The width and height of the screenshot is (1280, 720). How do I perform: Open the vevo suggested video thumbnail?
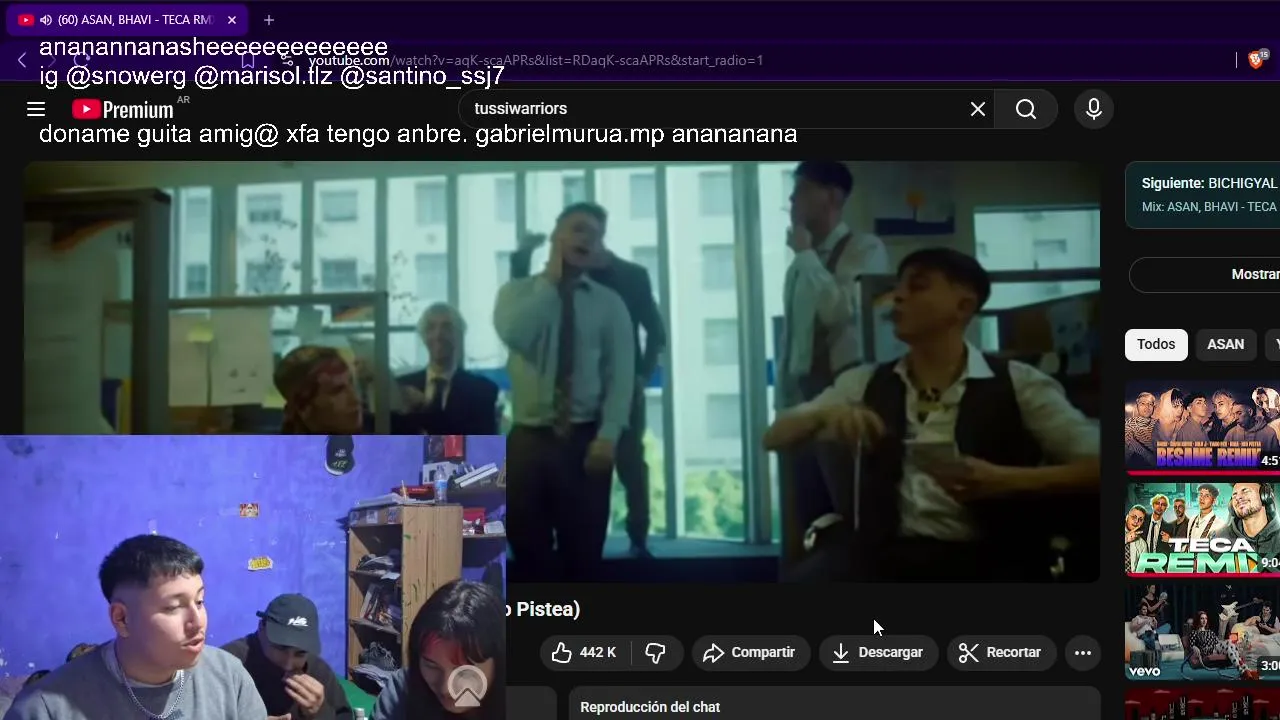1202,632
